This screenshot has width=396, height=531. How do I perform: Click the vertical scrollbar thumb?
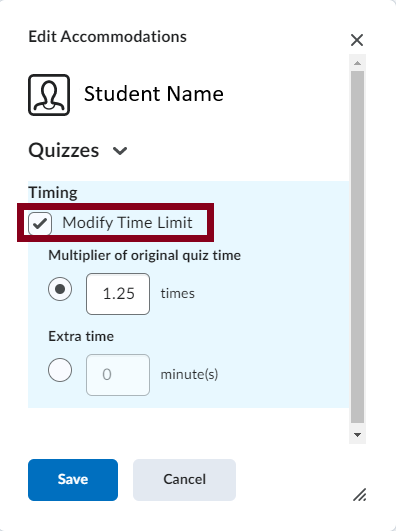tap(357, 247)
